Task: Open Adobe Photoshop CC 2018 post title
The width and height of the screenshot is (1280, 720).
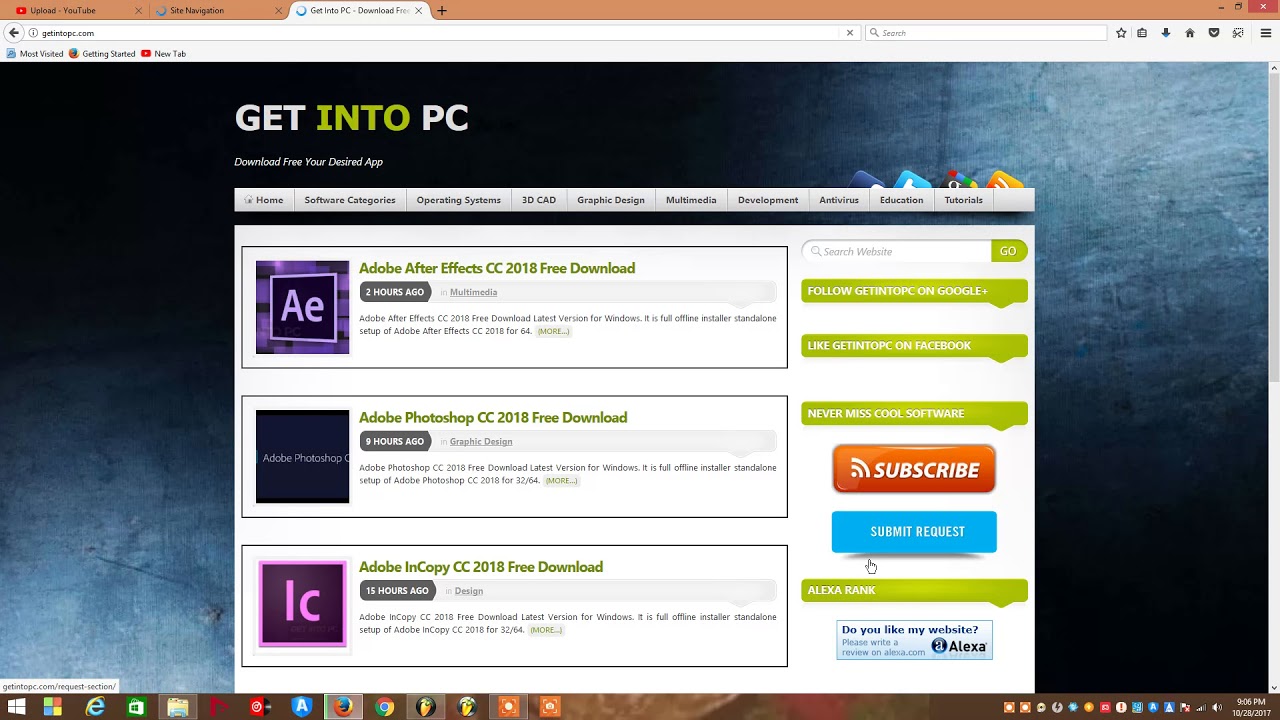Action: coord(493,417)
